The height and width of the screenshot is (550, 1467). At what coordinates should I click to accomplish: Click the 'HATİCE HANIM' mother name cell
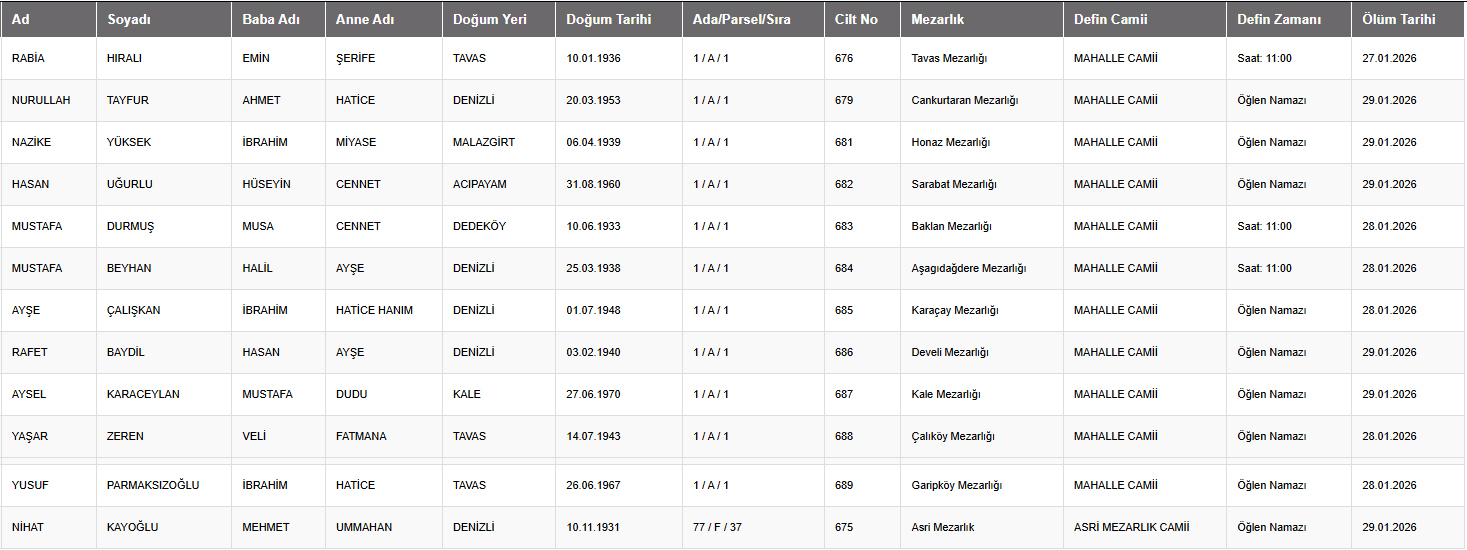374,310
